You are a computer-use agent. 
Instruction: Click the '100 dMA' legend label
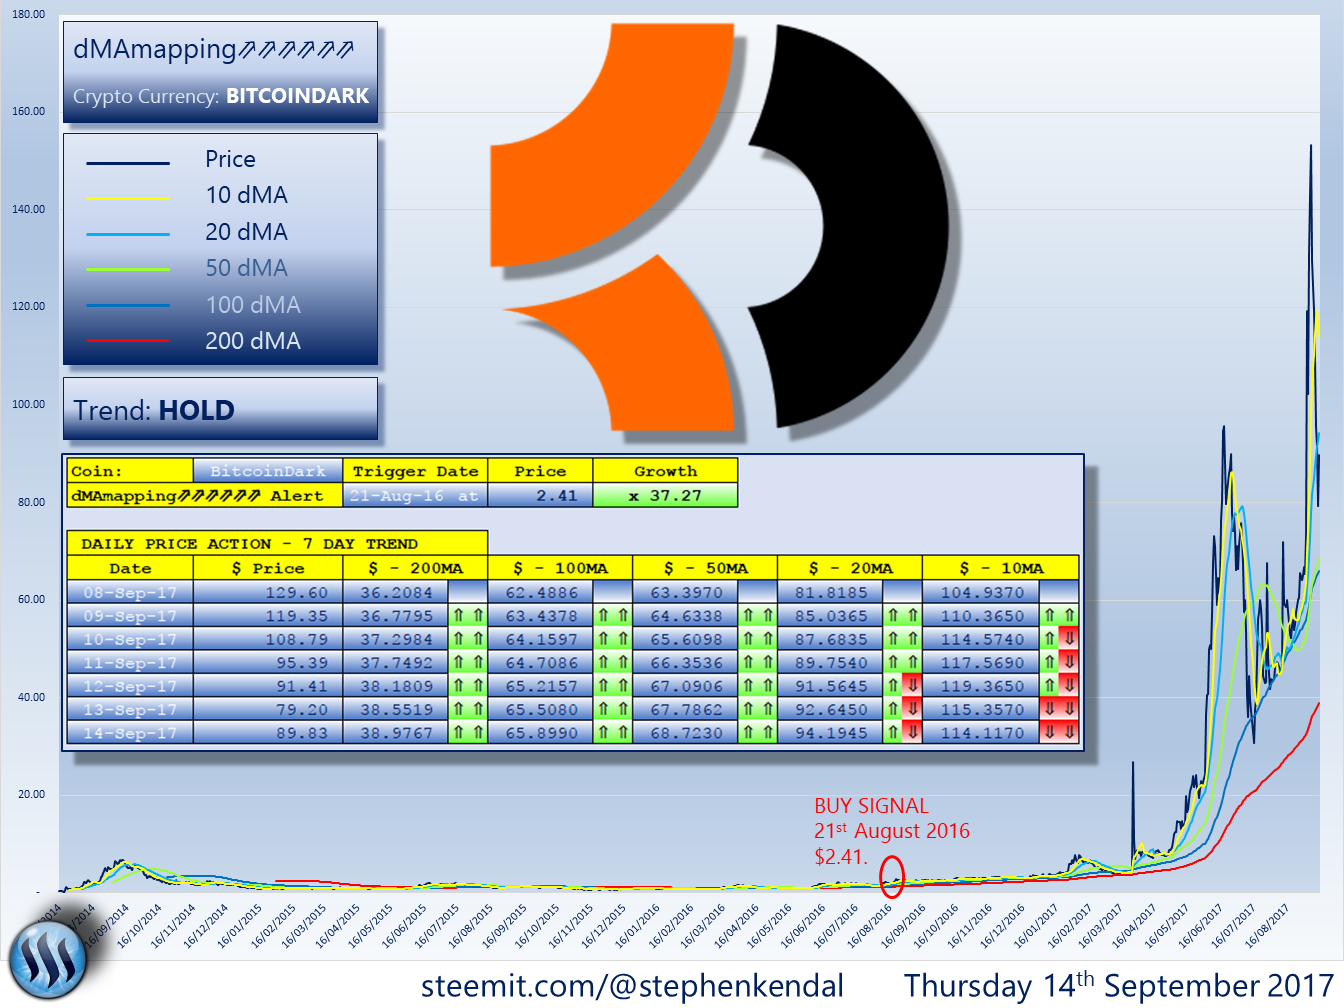[253, 305]
